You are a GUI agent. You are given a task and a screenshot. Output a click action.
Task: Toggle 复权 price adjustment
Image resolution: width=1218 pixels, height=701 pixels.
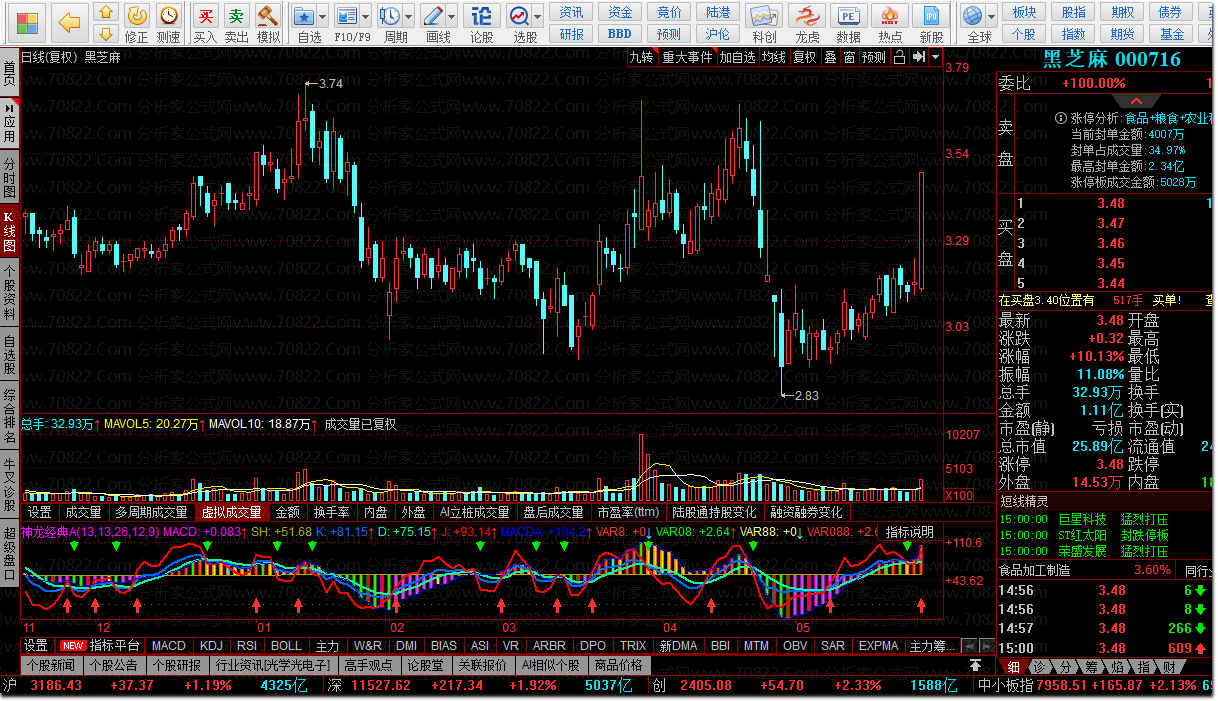pyautogui.click(x=804, y=57)
